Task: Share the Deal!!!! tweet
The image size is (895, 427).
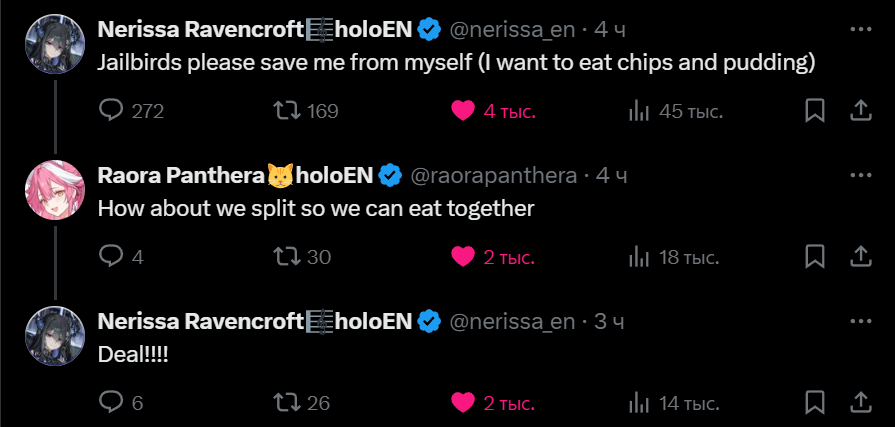Action: click(x=860, y=403)
